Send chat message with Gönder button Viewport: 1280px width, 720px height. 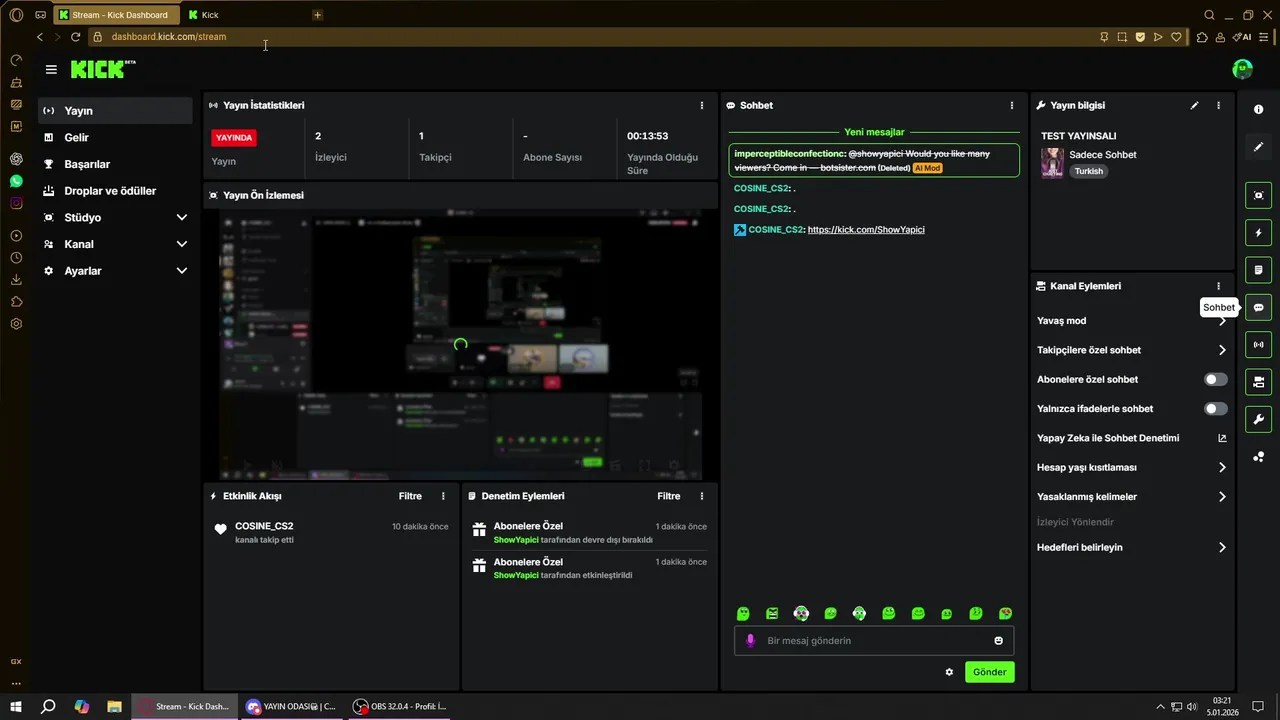pyautogui.click(x=989, y=672)
